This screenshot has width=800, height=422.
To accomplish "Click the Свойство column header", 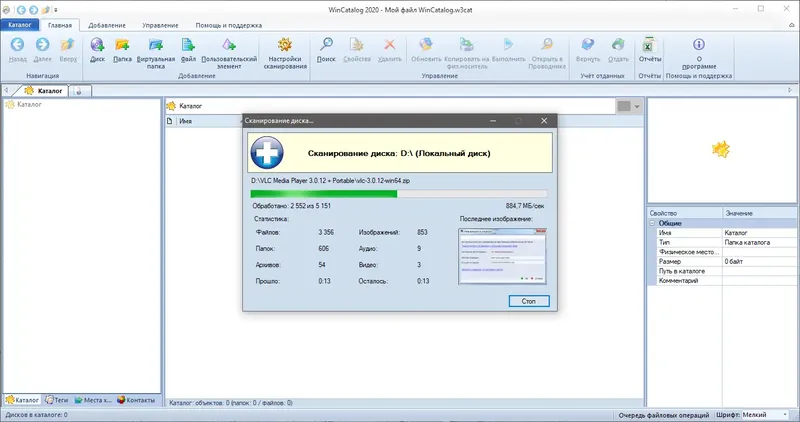I will [685, 213].
